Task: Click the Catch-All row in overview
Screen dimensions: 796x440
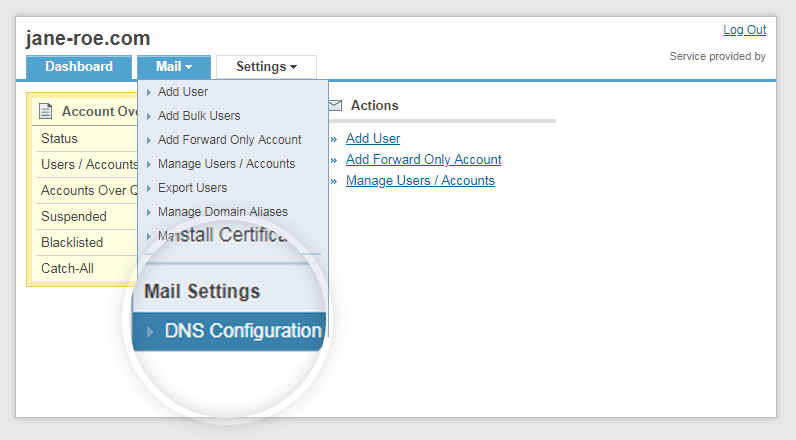Action: coord(67,269)
